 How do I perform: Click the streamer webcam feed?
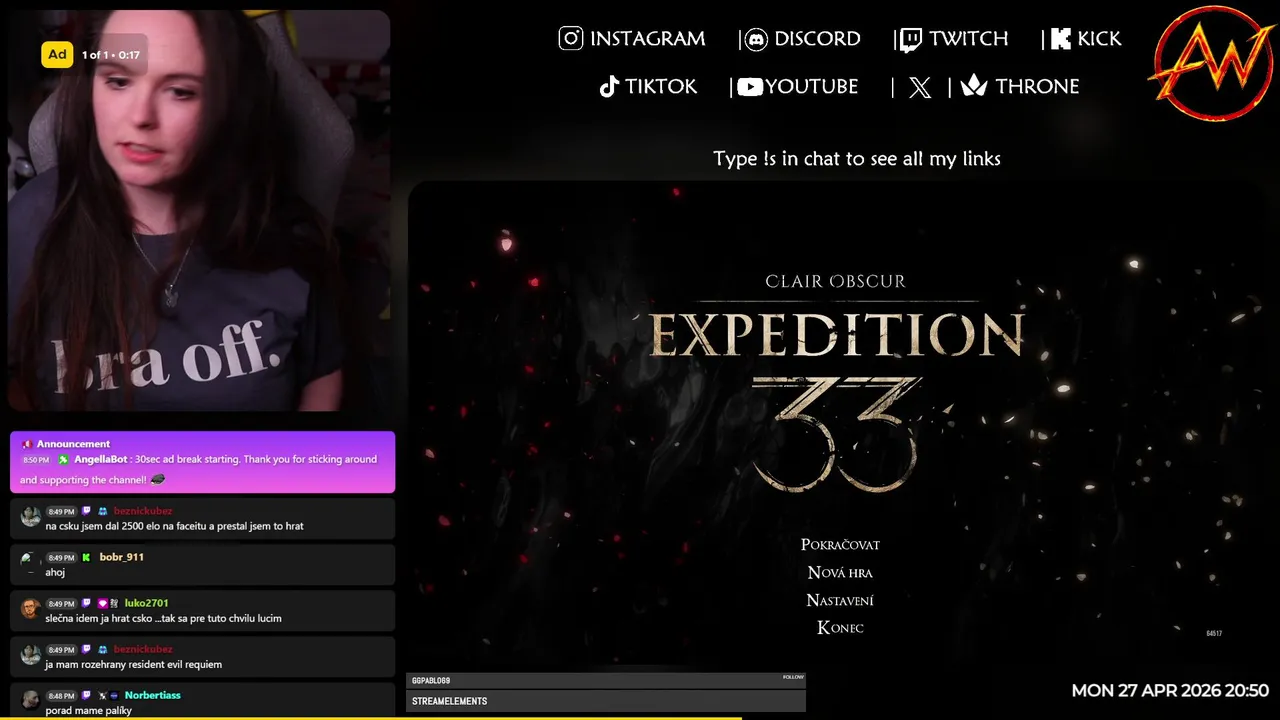[x=200, y=211]
